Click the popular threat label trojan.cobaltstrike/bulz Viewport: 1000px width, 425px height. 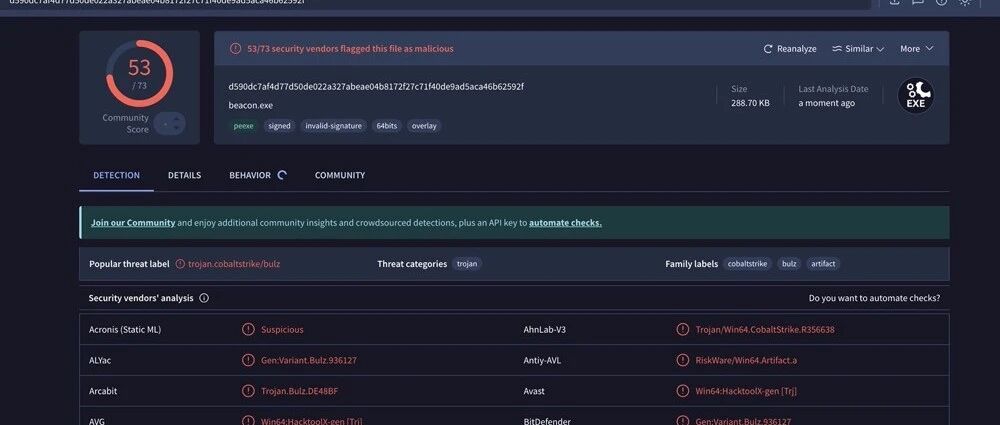[x=234, y=264]
